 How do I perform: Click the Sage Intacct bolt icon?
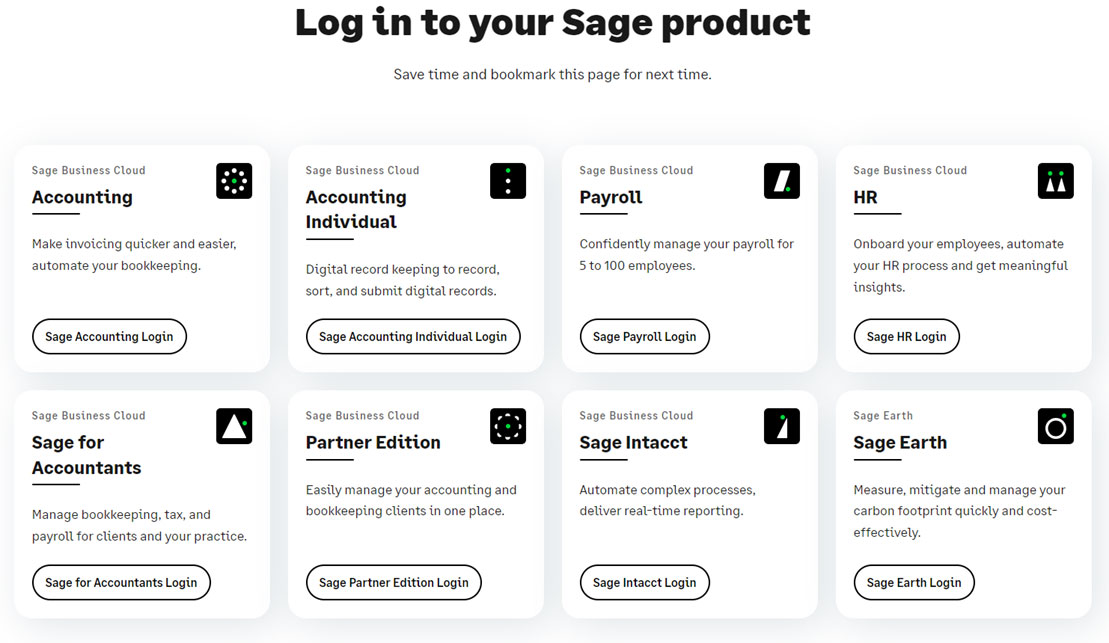click(x=782, y=426)
